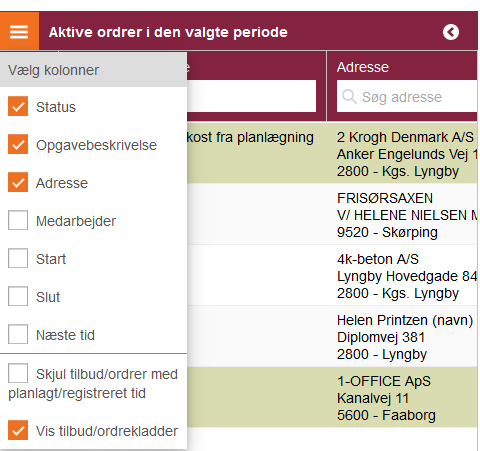Collapse panel with the back arrow icon

pyautogui.click(x=451, y=32)
